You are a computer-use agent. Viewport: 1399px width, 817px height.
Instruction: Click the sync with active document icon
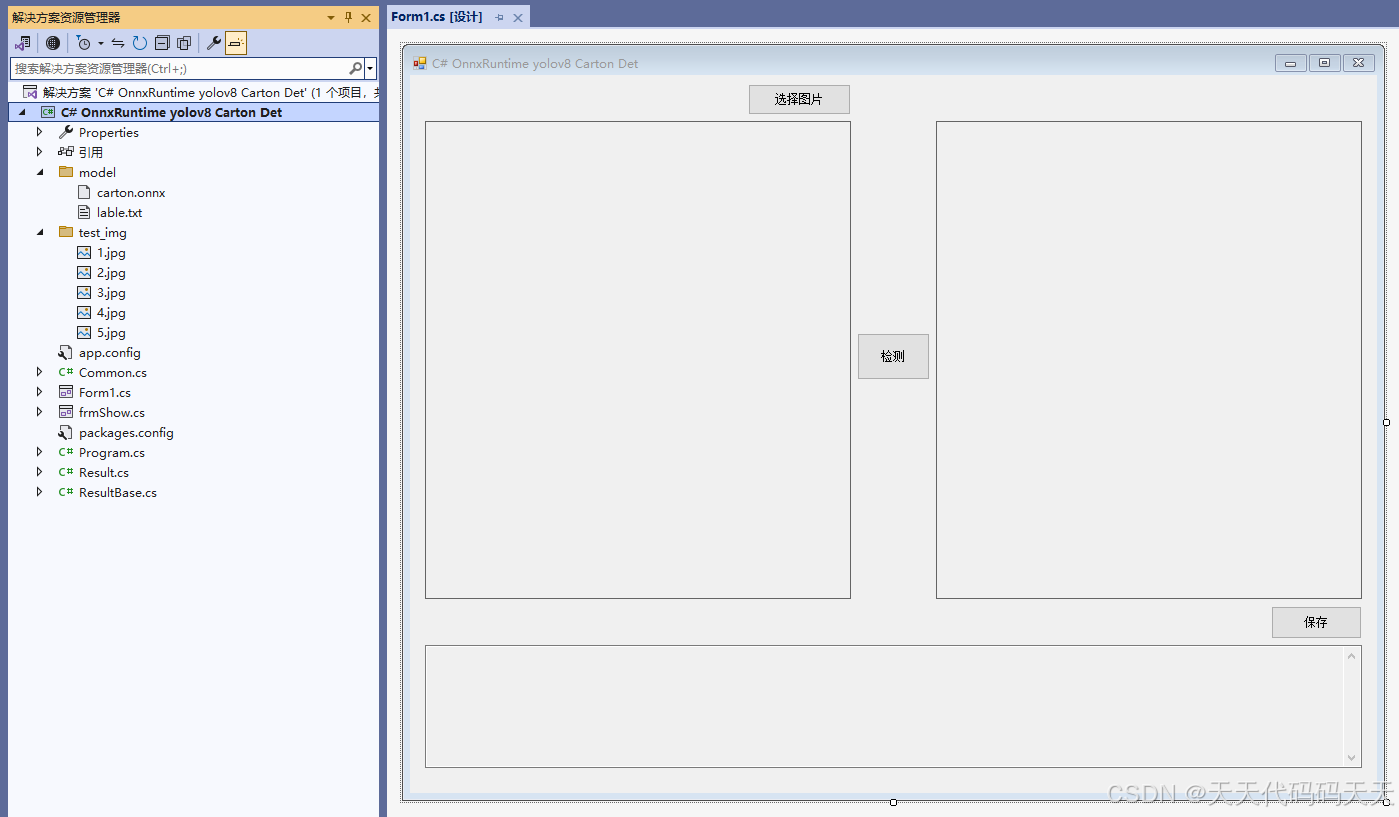coord(118,43)
